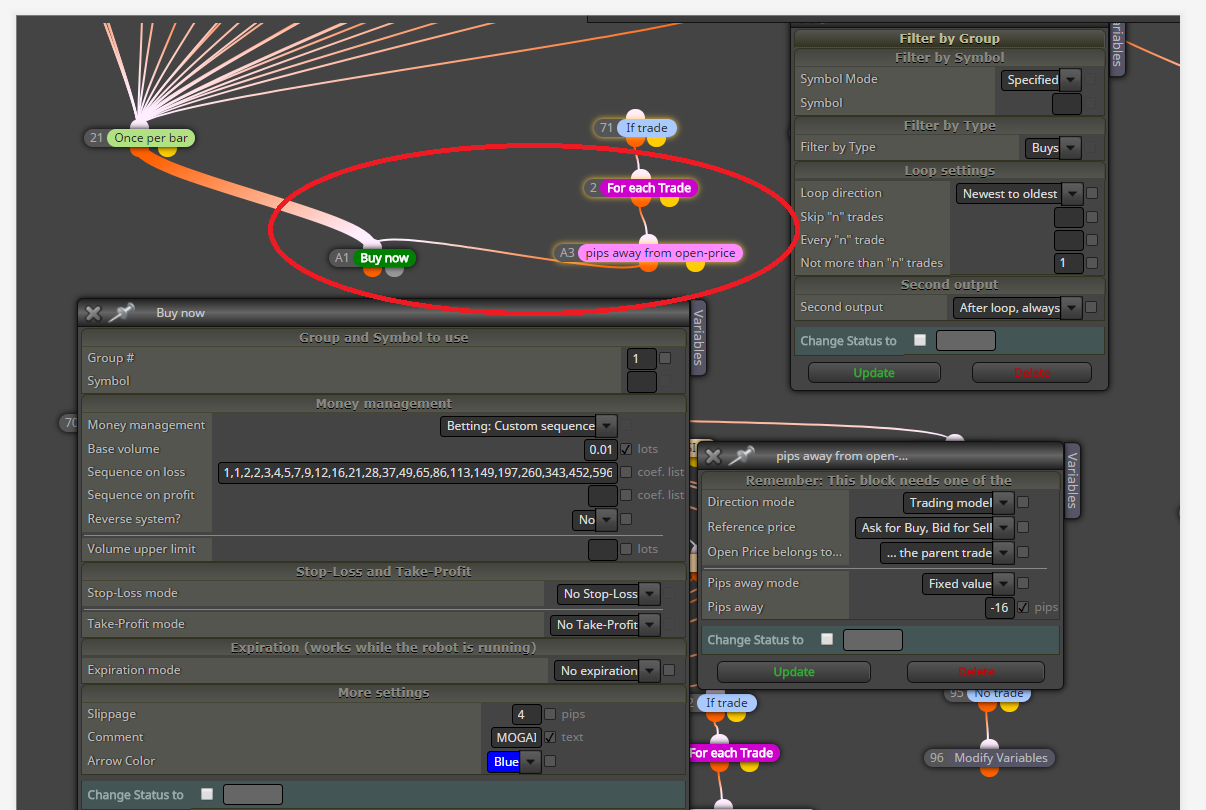Toggle Sequence on profit coef. list checkbox
The image size is (1206, 810).
point(626,495)
